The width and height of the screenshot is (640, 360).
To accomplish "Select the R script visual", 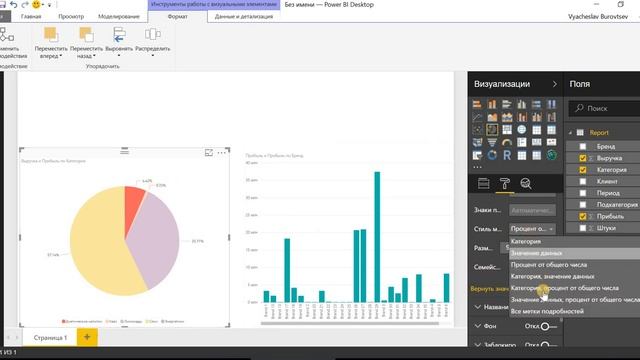I will pyautogui.click(x=507, y=156).
